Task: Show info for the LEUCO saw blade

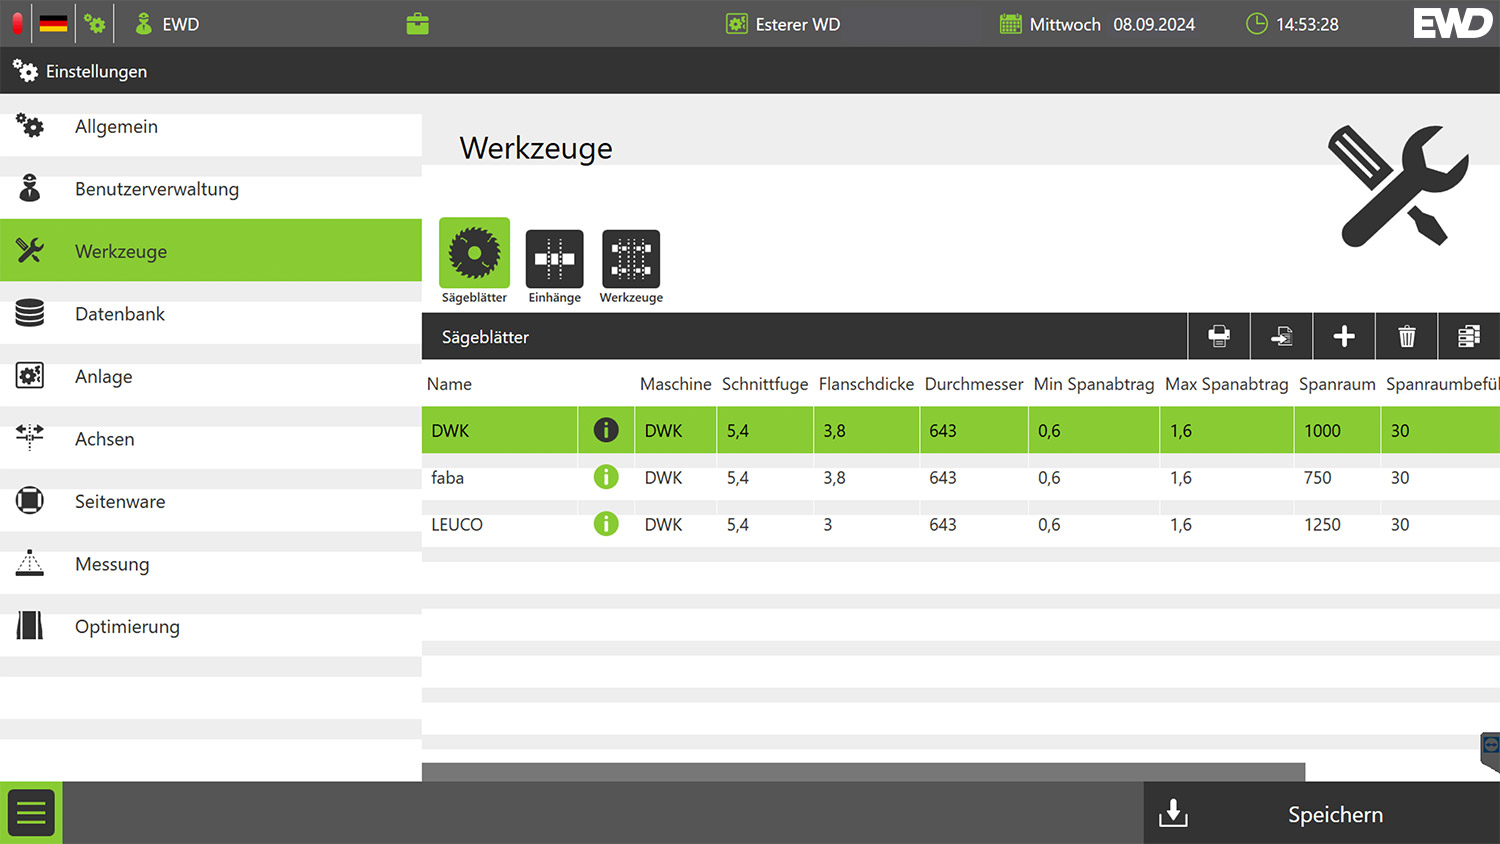Action: (x=606, y=524)
